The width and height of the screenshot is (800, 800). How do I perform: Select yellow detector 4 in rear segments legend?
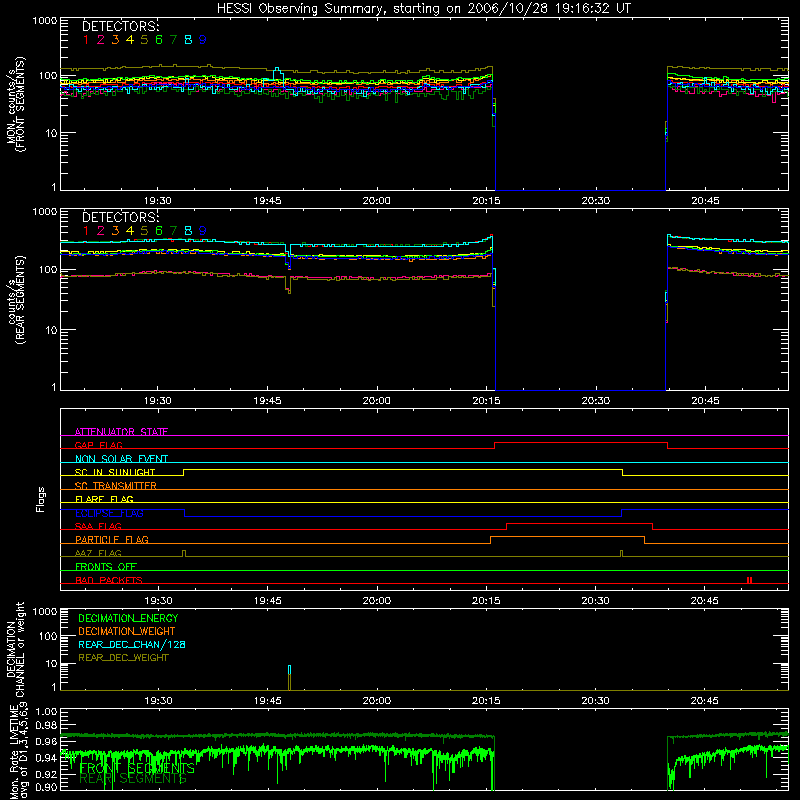coord(130,231)
